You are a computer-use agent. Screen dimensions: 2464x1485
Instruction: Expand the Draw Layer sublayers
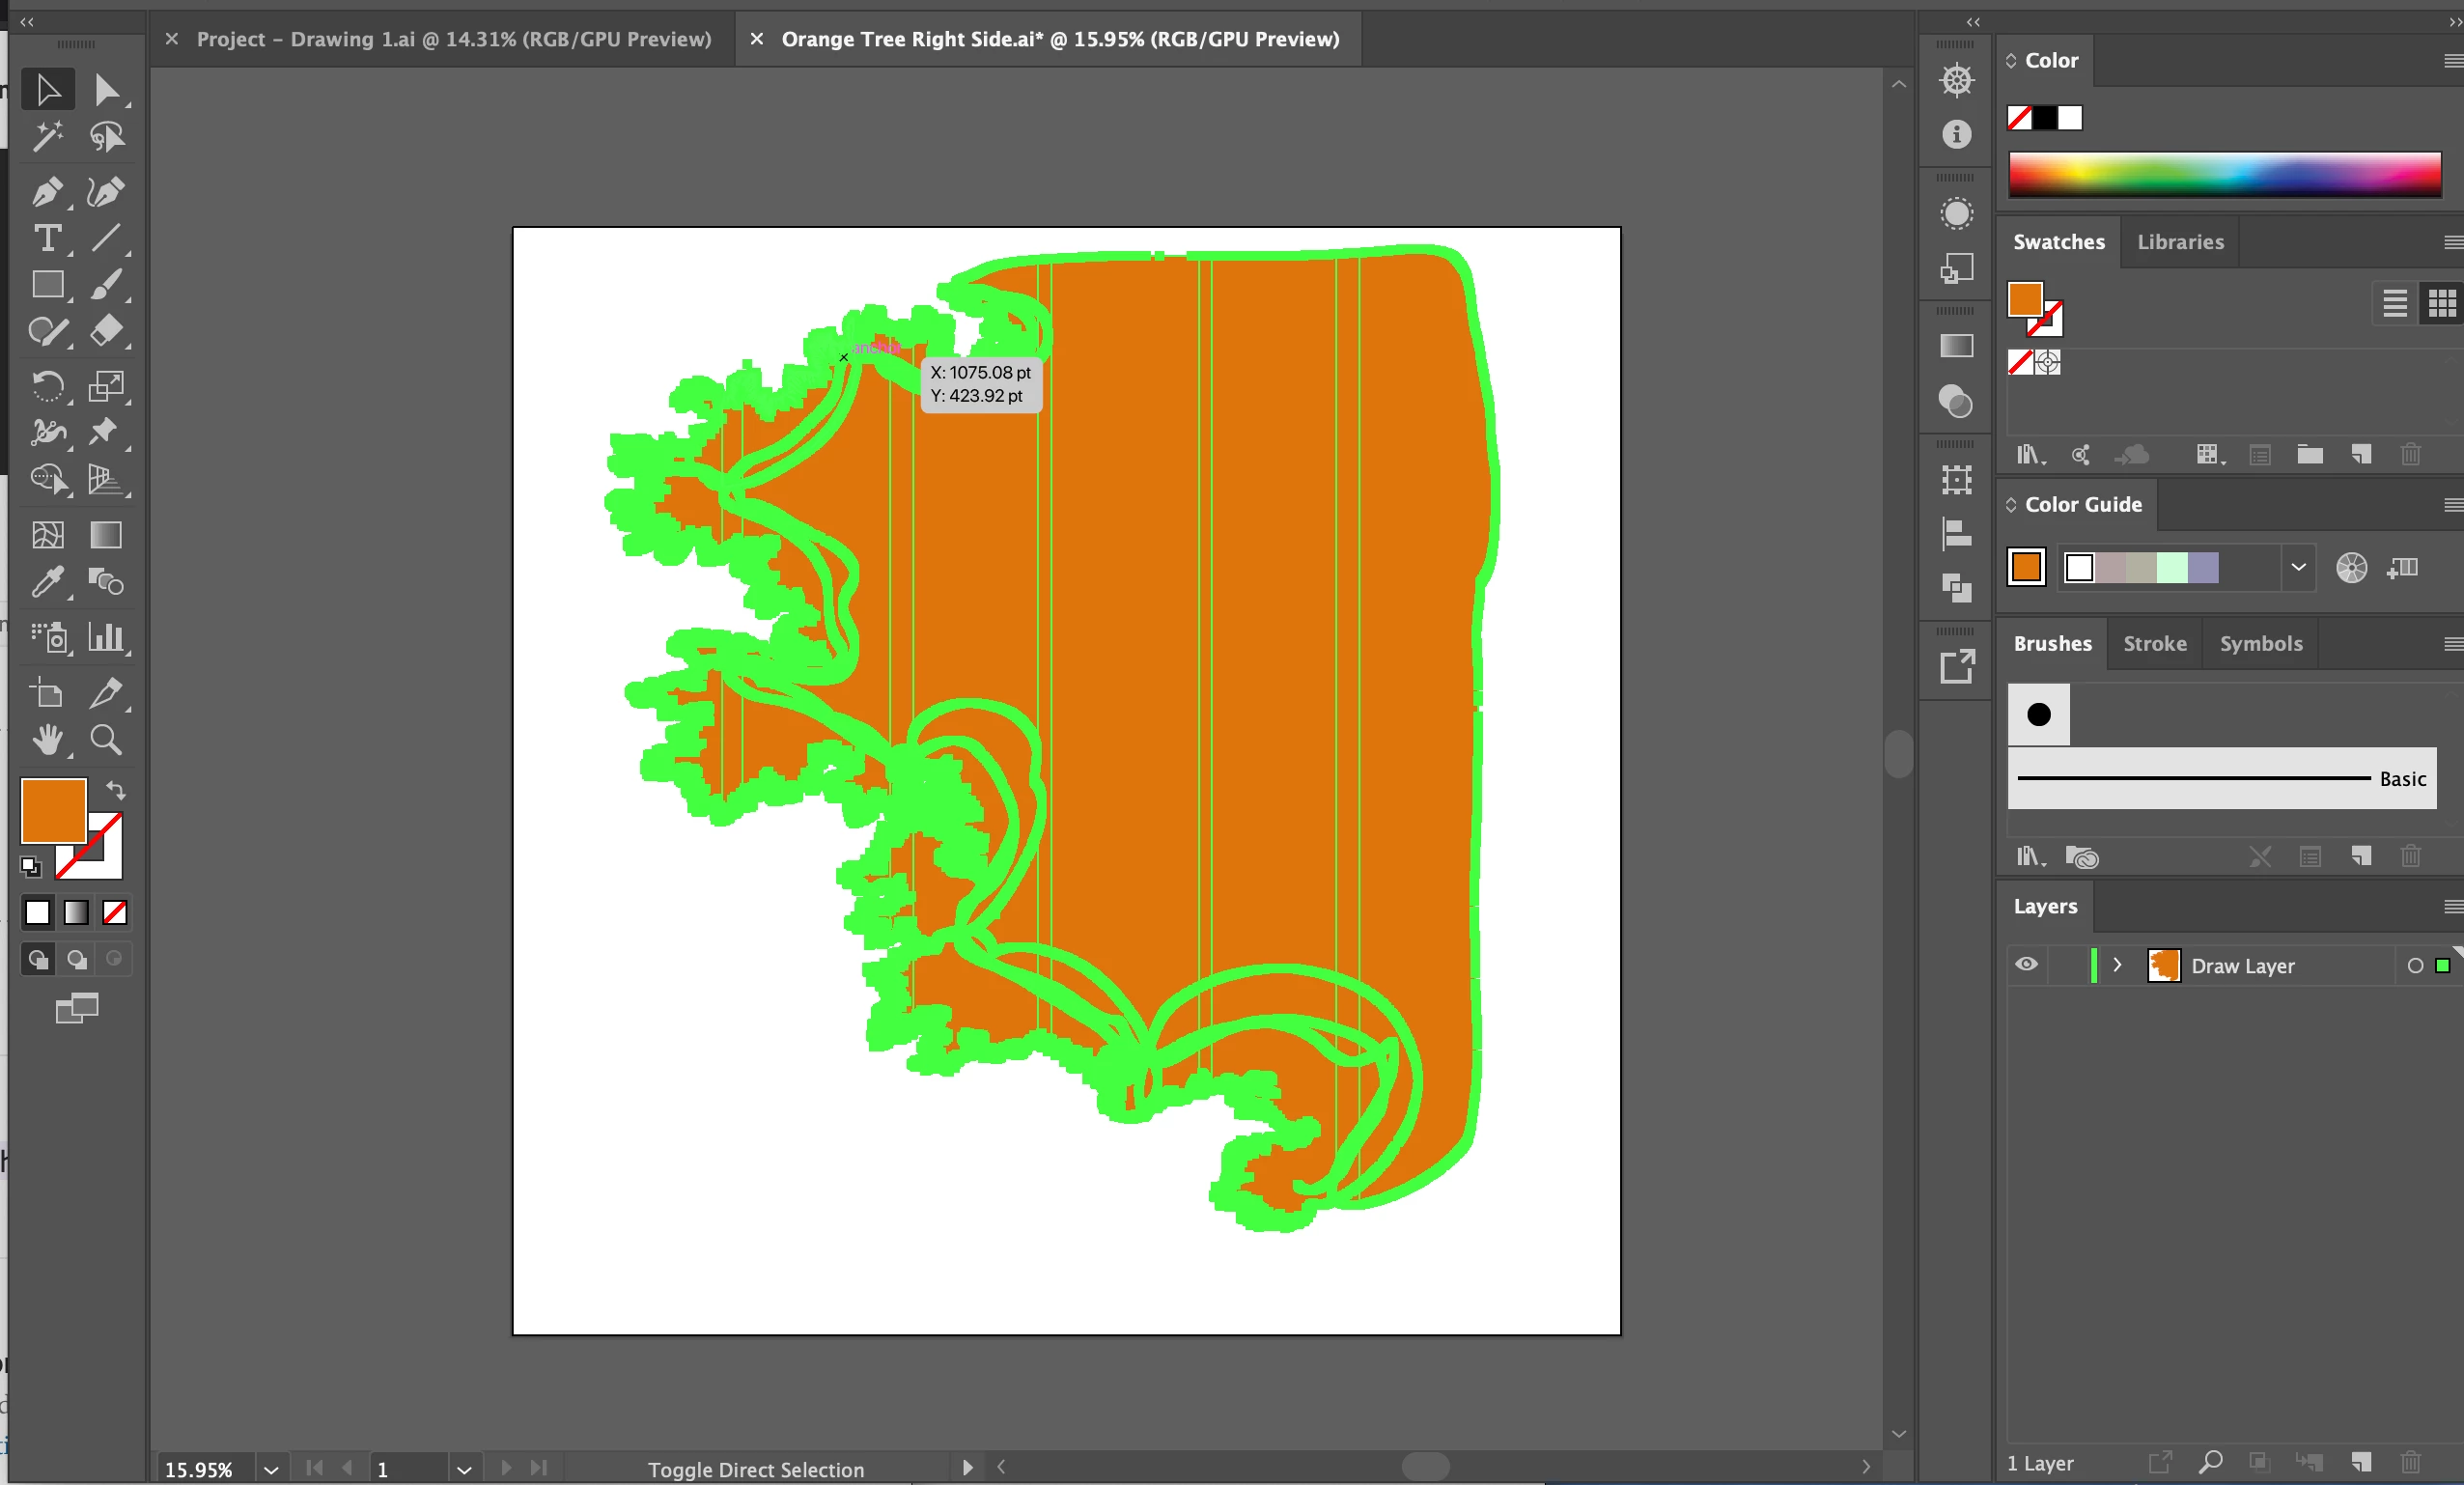[2117, 965]
